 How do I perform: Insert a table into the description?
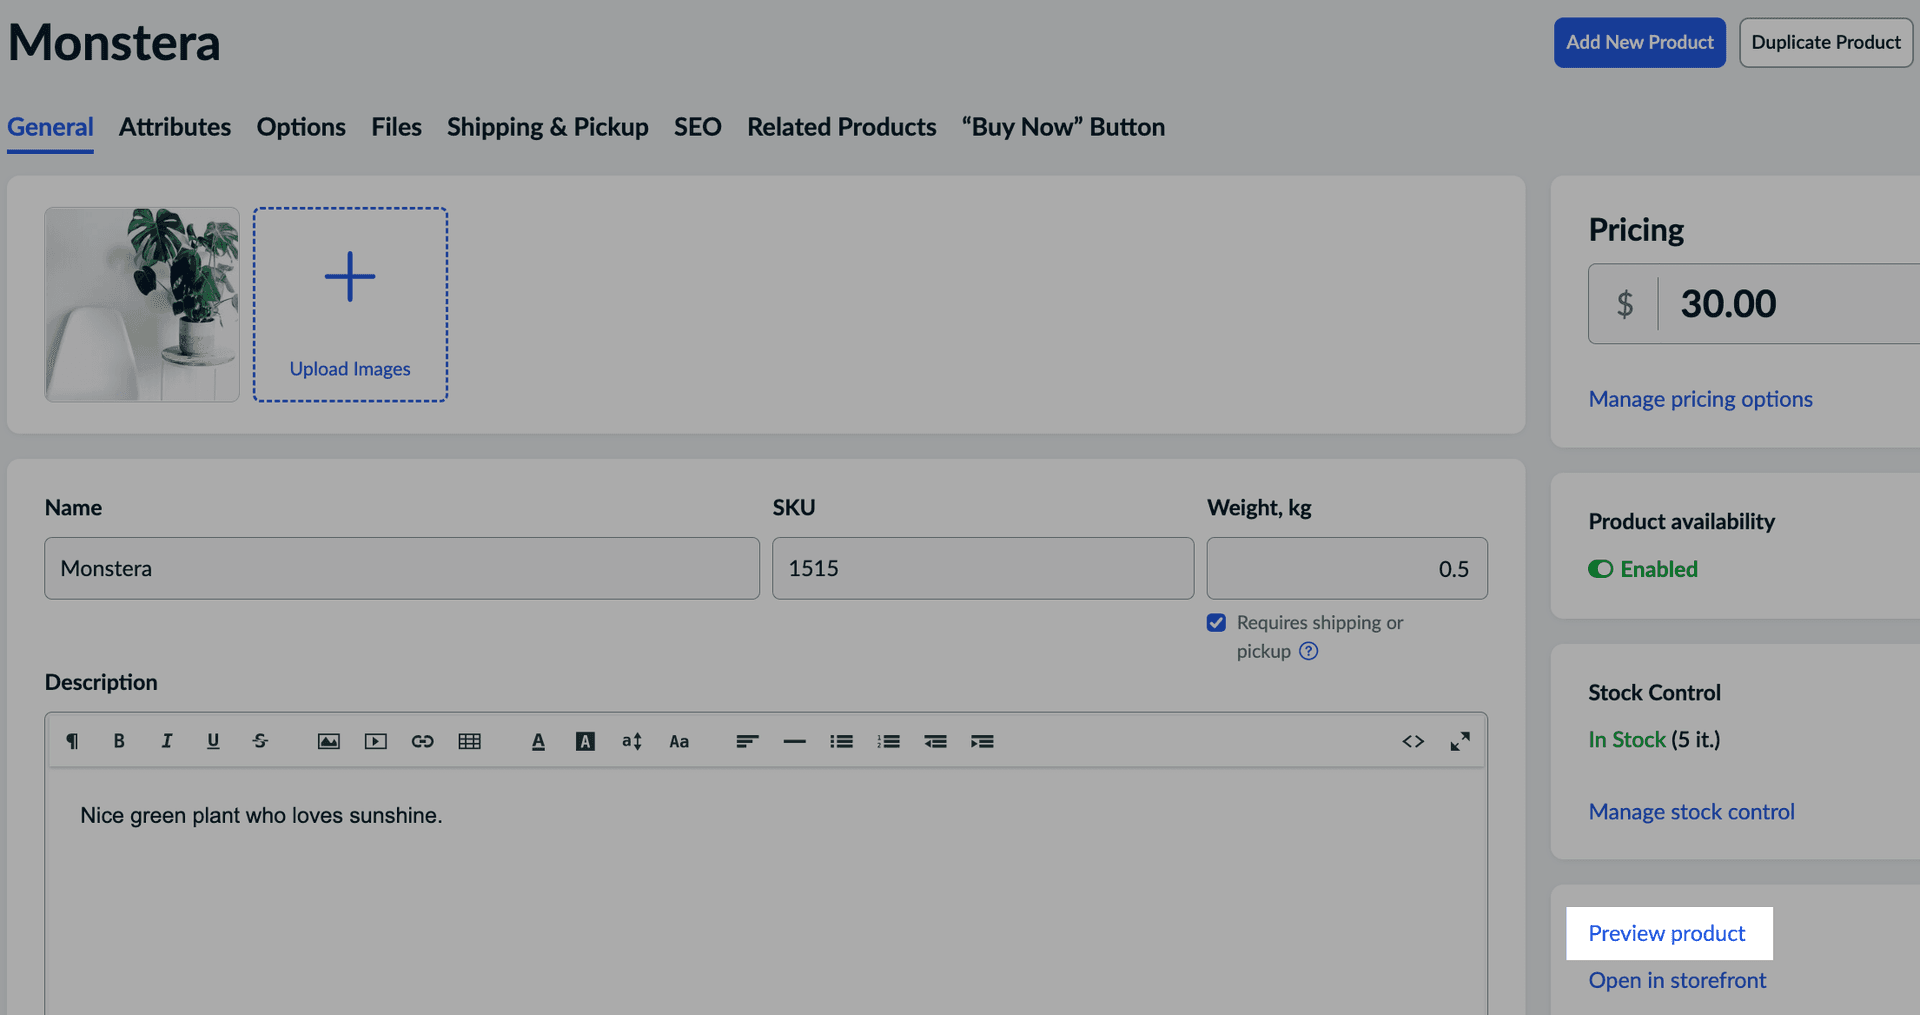(469, 741)
